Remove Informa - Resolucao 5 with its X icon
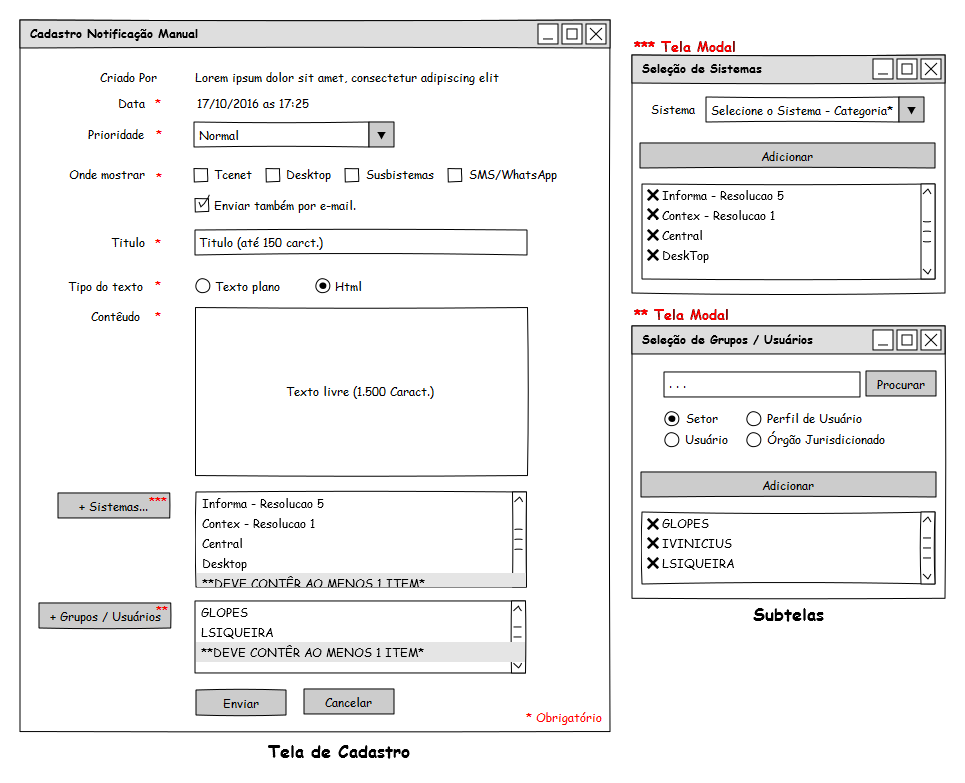 tap(653, 196)
